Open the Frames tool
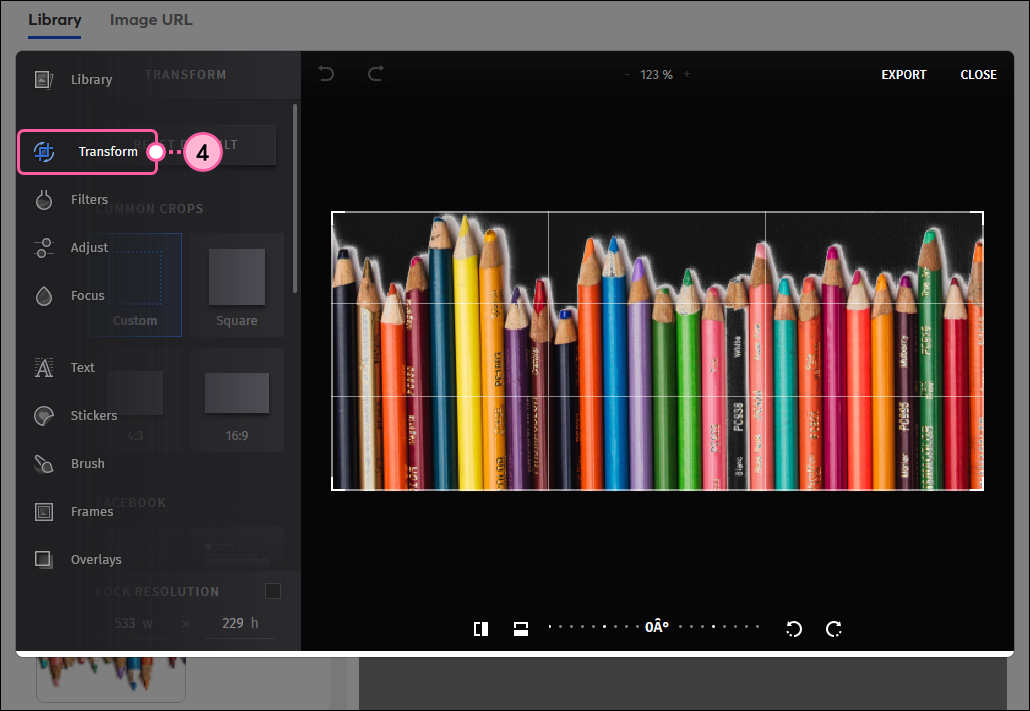The width and height of the screenshot is (1030, 711). tap(73, 511)
